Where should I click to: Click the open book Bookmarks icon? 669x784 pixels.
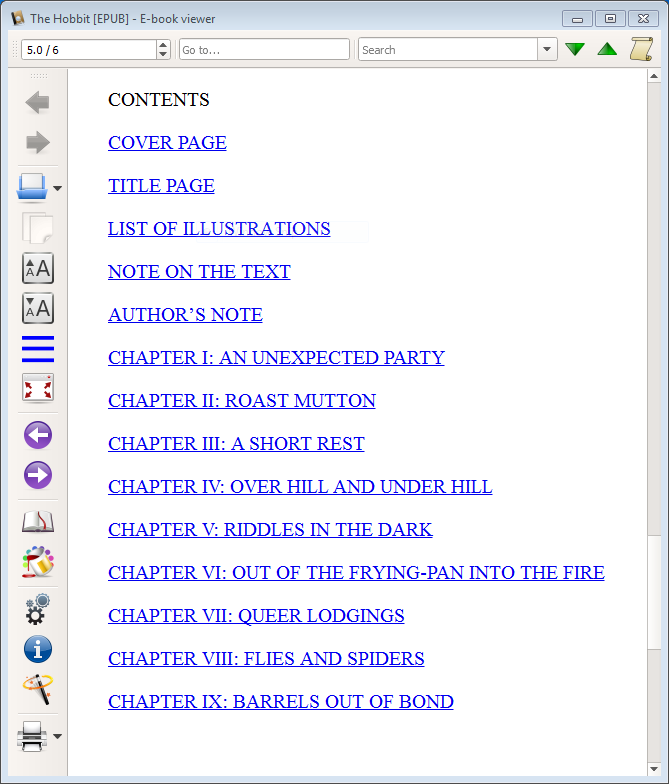pos(38,522)
